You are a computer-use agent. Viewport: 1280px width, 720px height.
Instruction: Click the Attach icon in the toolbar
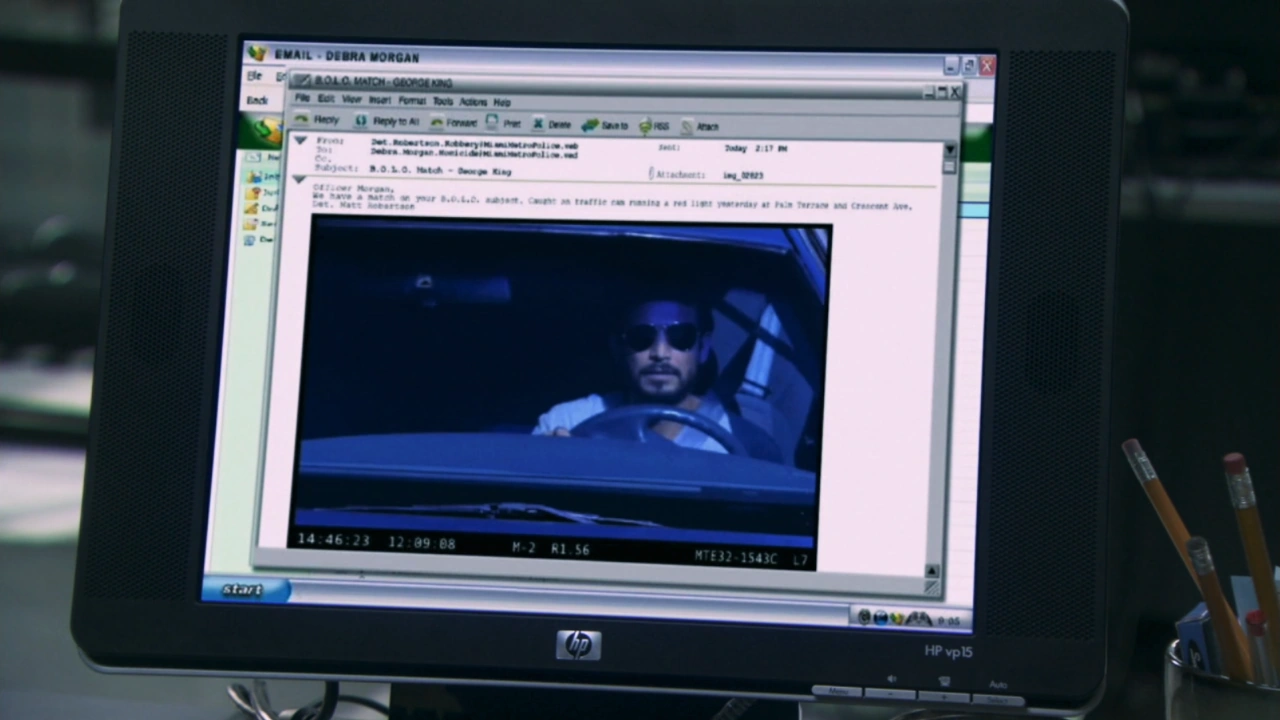[x=687, y=127]
